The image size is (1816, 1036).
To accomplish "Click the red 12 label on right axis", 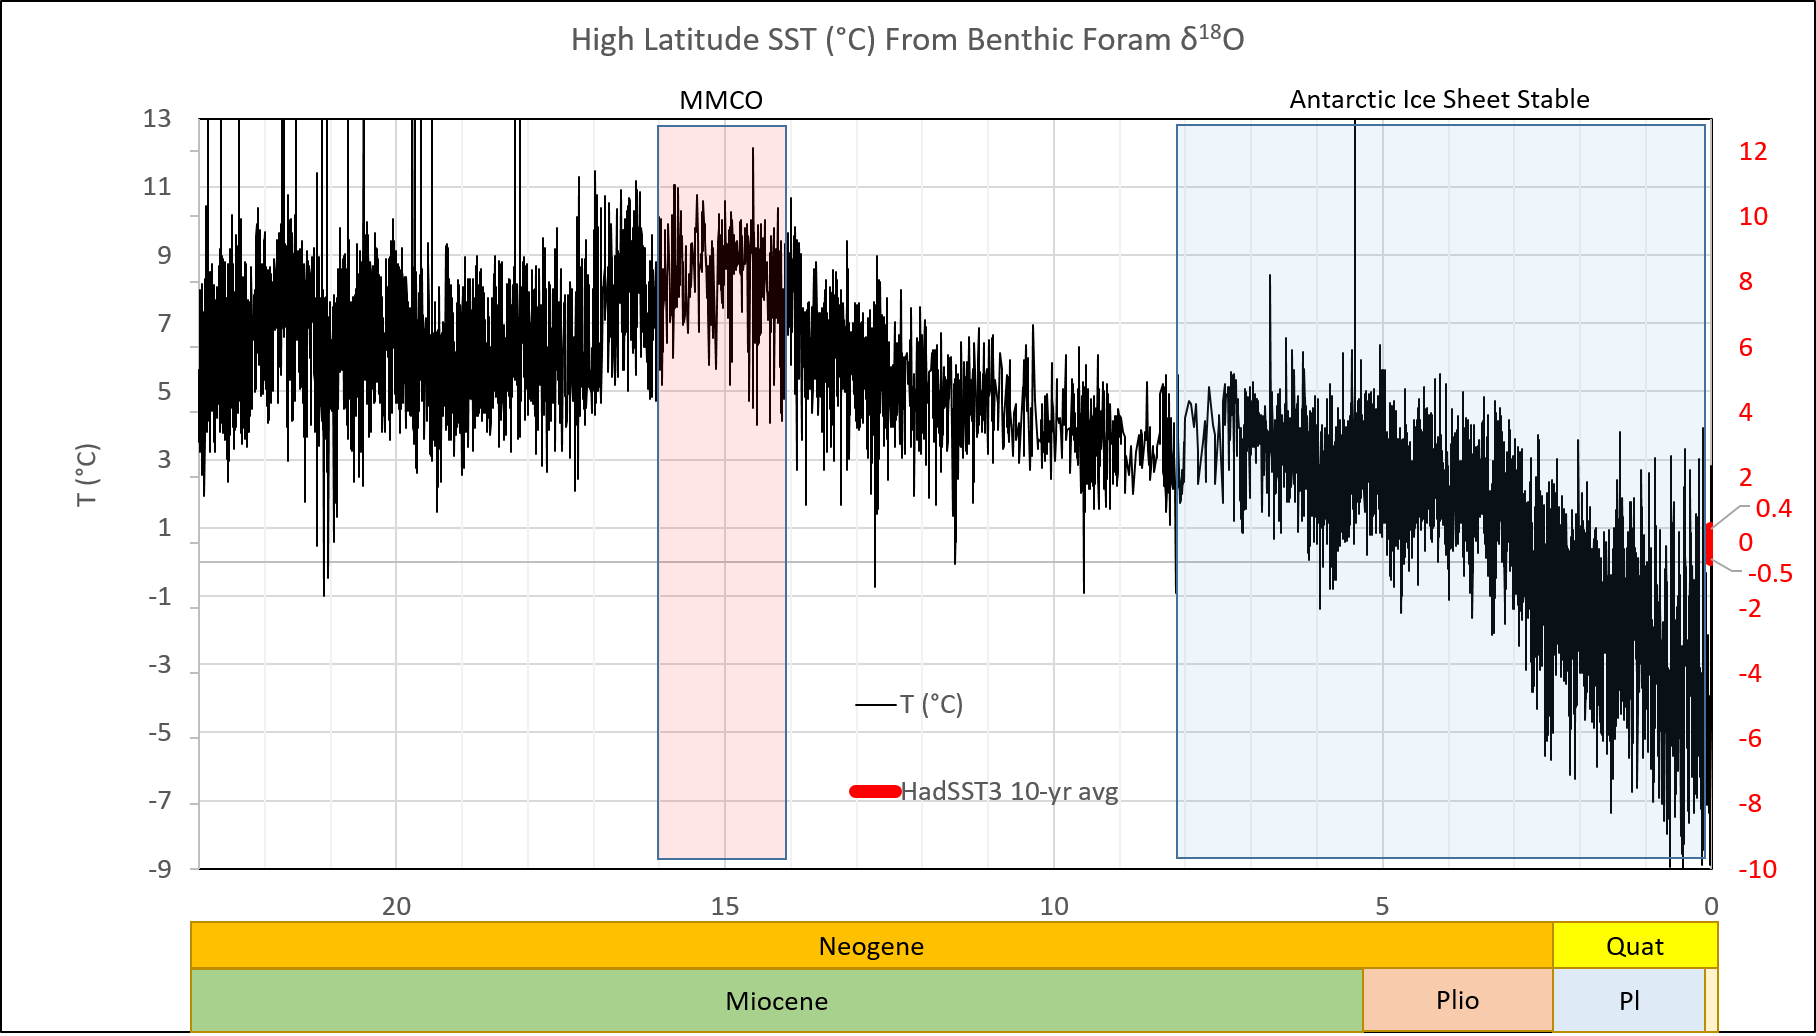I will [1753, 151].
